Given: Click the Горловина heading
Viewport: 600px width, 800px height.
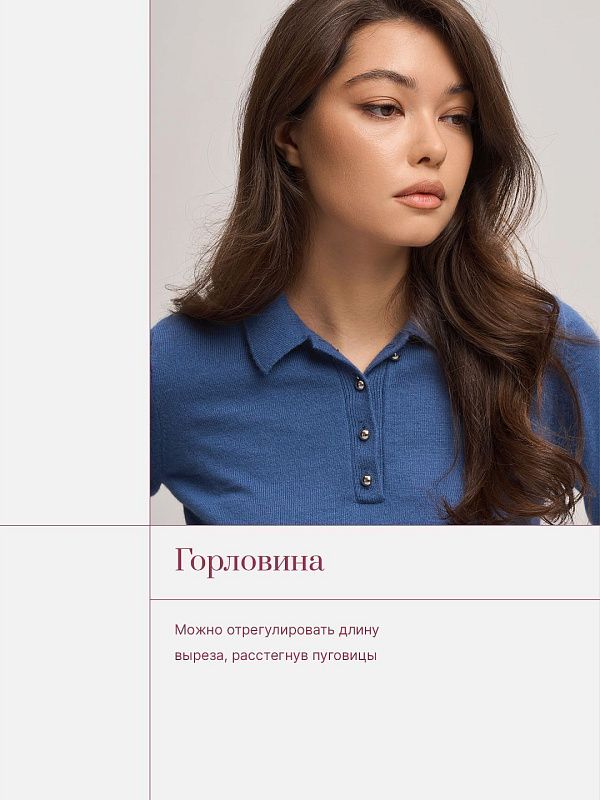Looking at the screenshot, I should (249, 562).
